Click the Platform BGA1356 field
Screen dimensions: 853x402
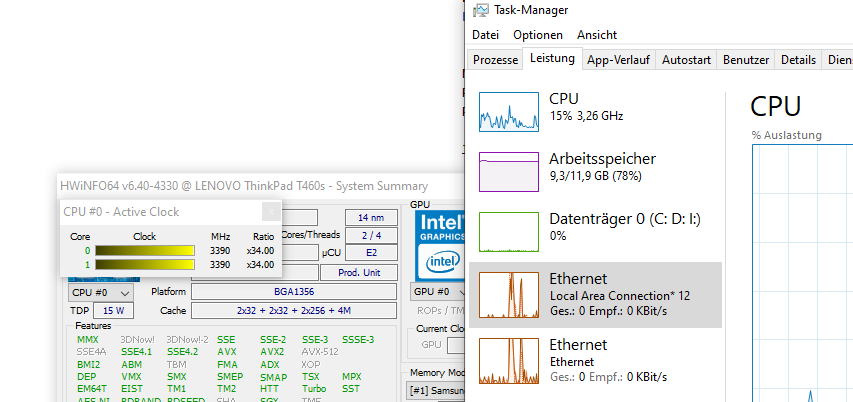click(x=294, y=292)
